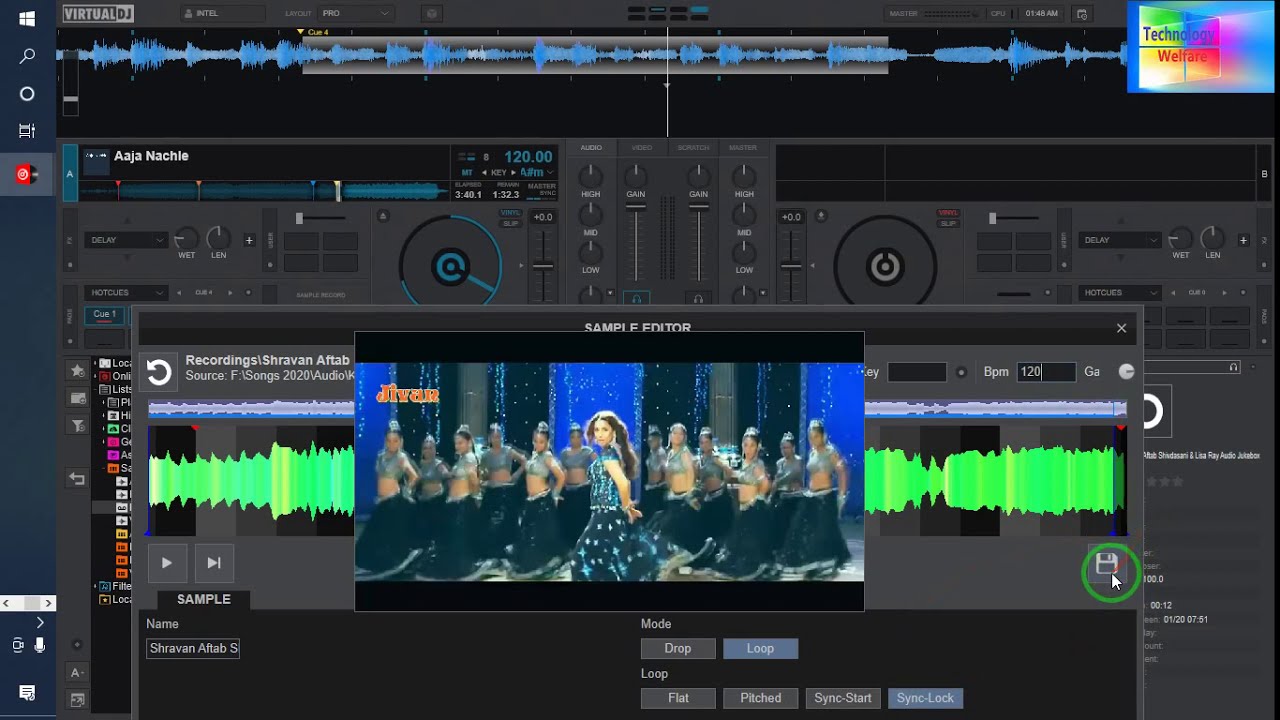Click the browser back arrow icon
1280x720 pixels.
pos(77,480)
